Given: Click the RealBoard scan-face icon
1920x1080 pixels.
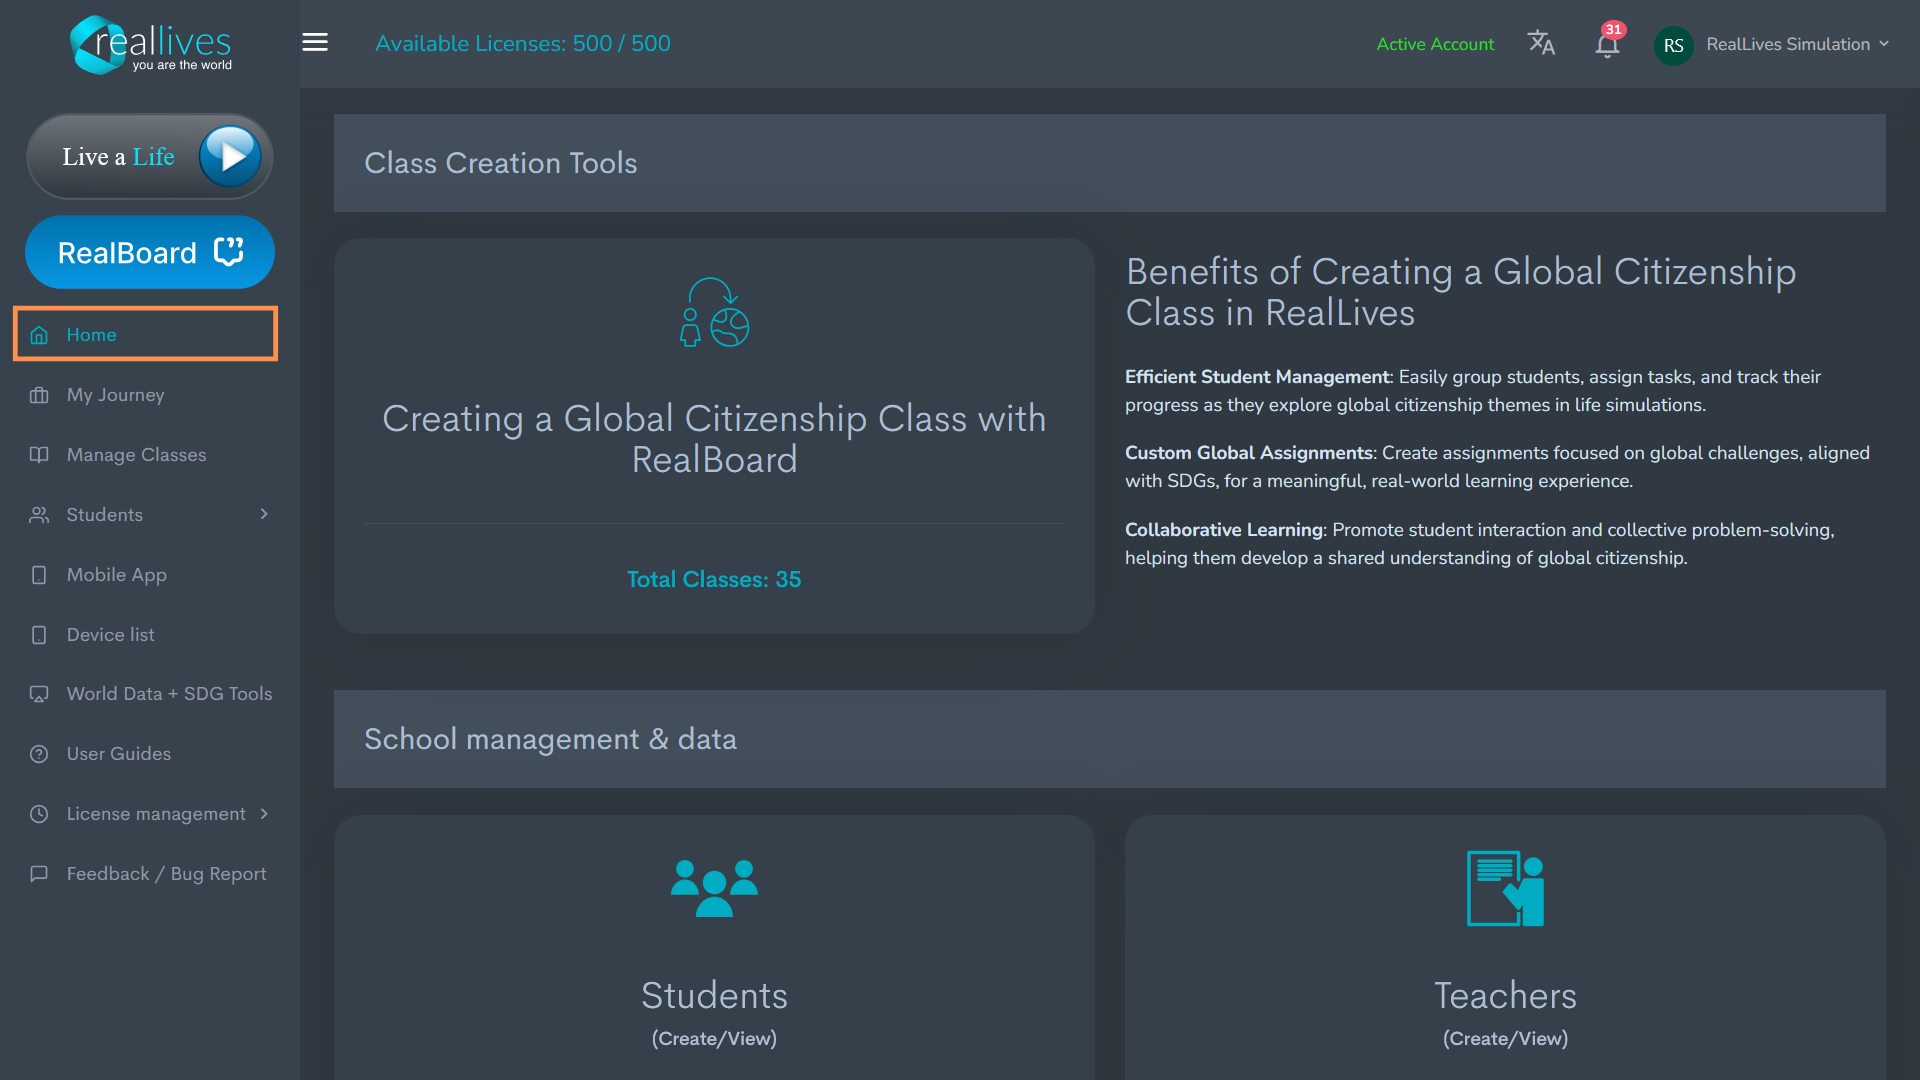Looking at the screenshot, I should click(229, 252).
